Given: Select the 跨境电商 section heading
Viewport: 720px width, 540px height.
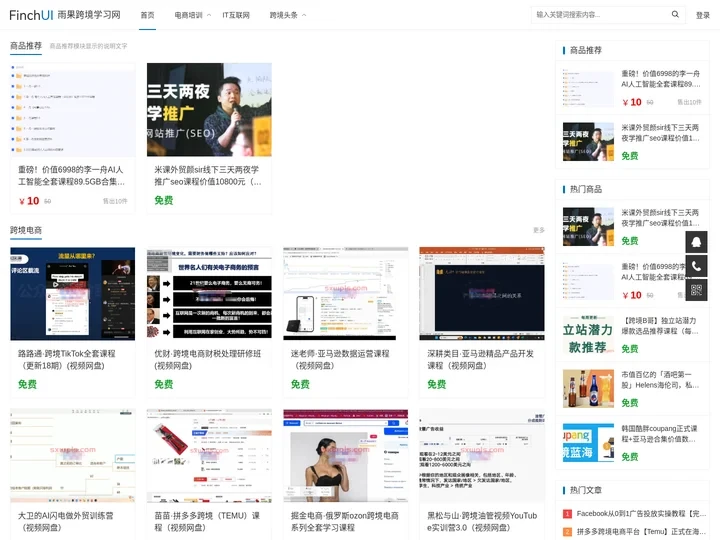Looking at the screenshot, I should coord(26,230).
